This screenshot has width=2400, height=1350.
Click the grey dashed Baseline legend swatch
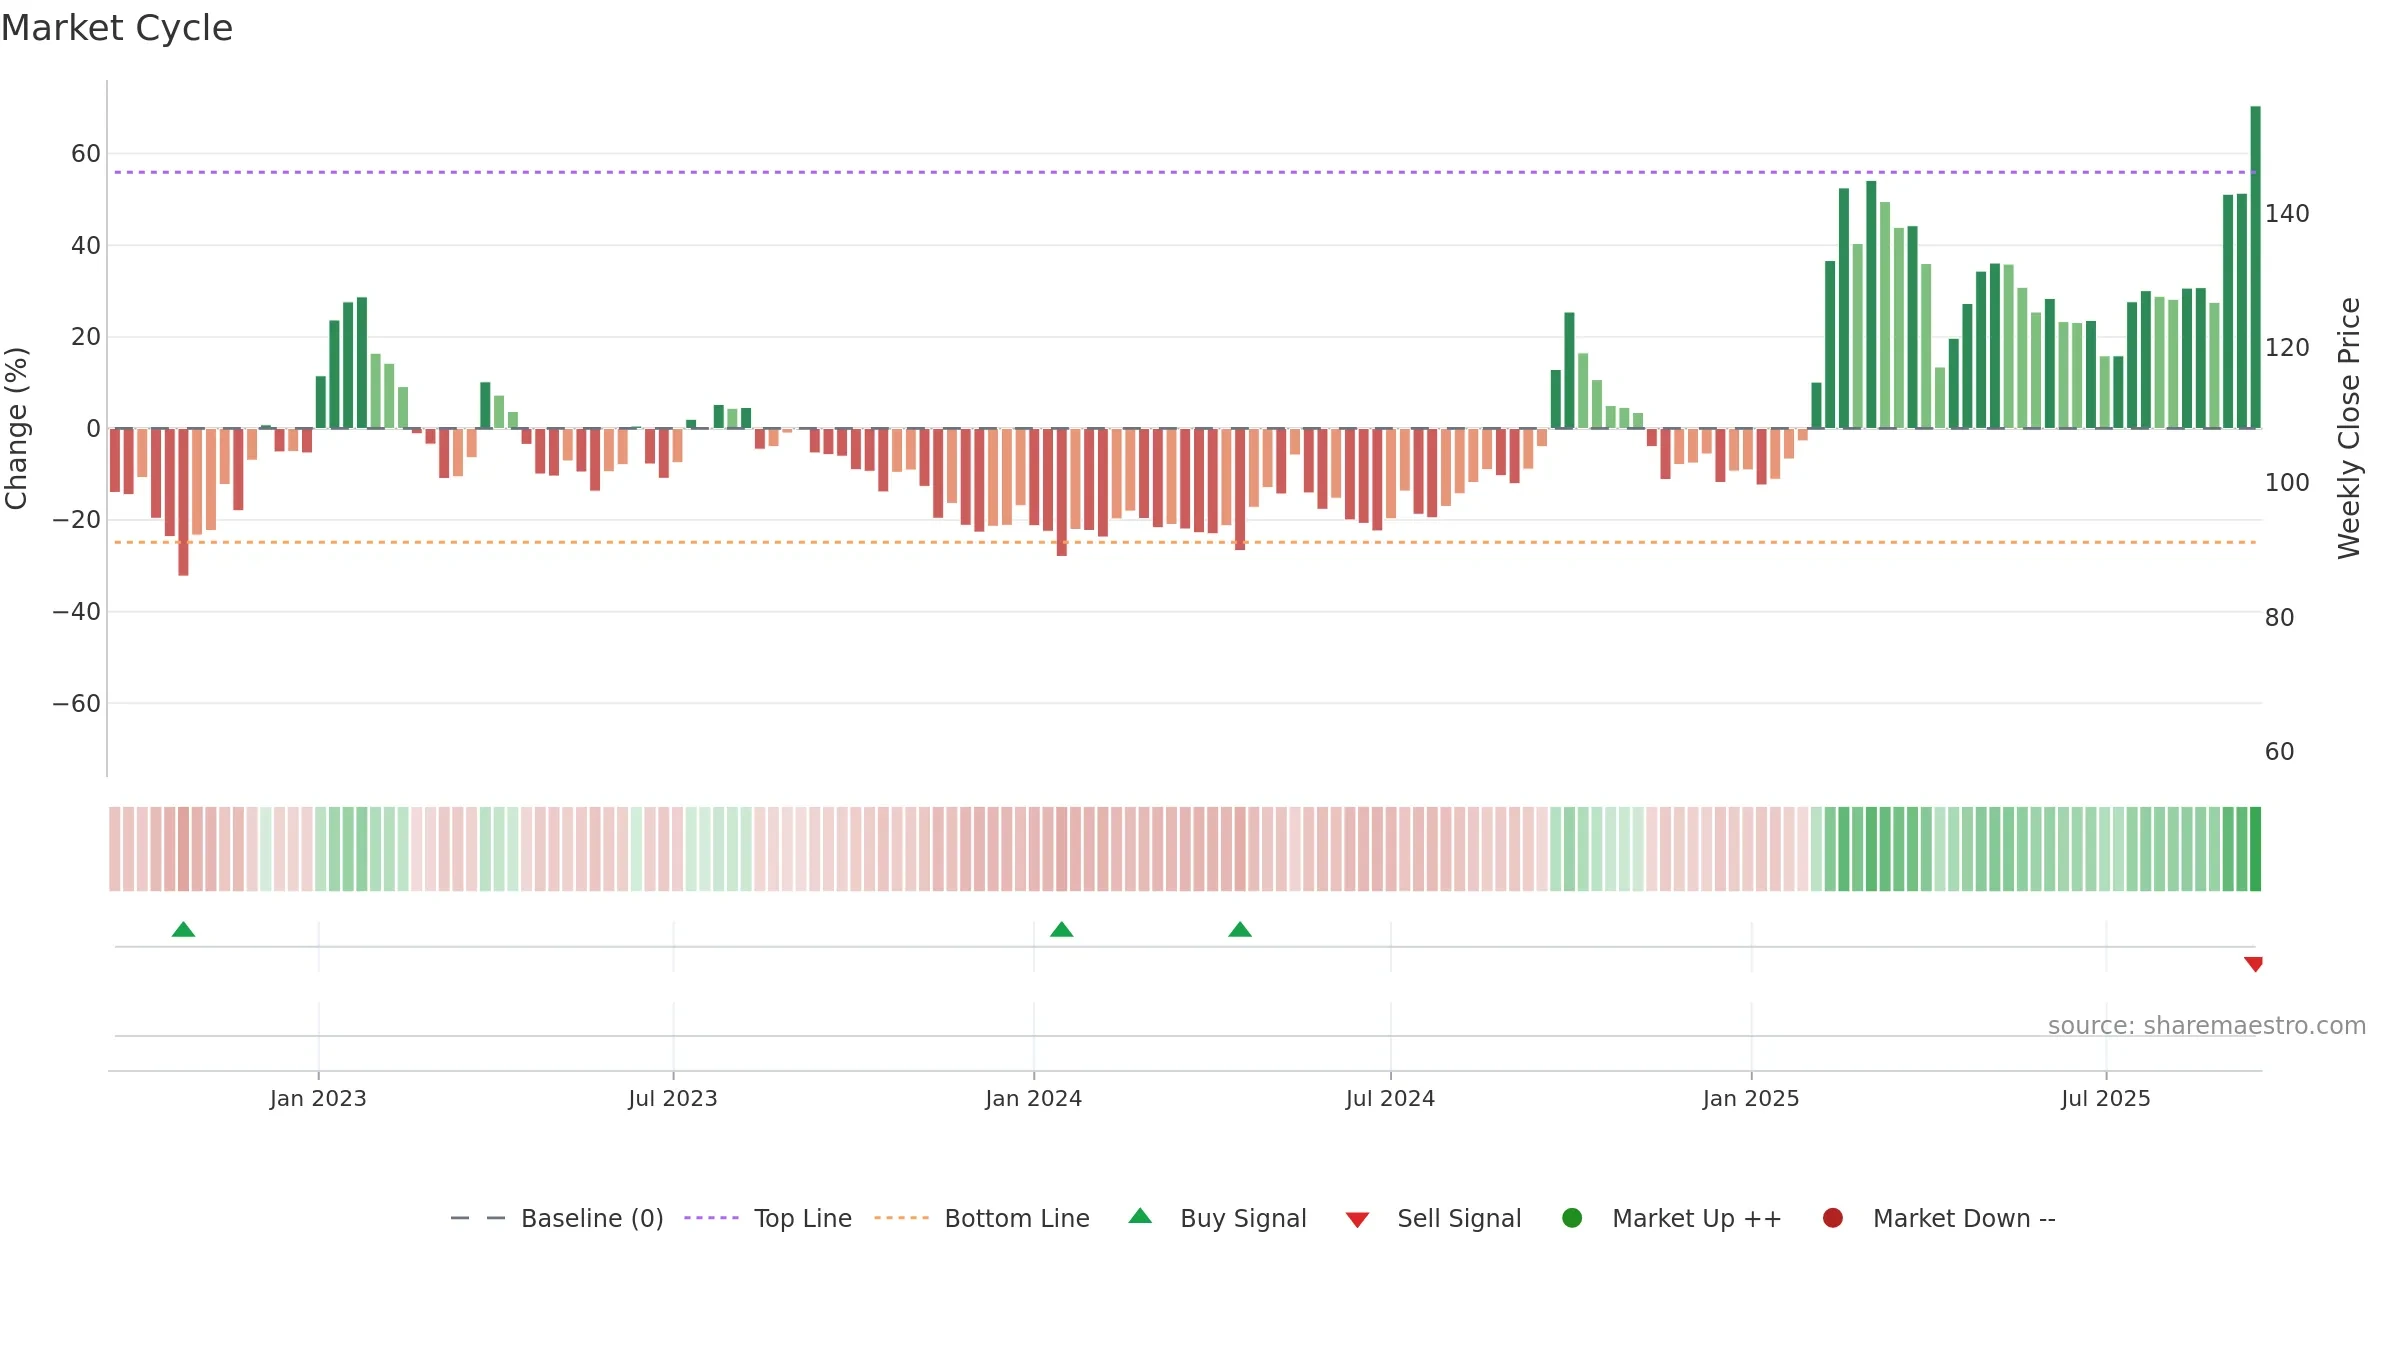click(478, 1218)
